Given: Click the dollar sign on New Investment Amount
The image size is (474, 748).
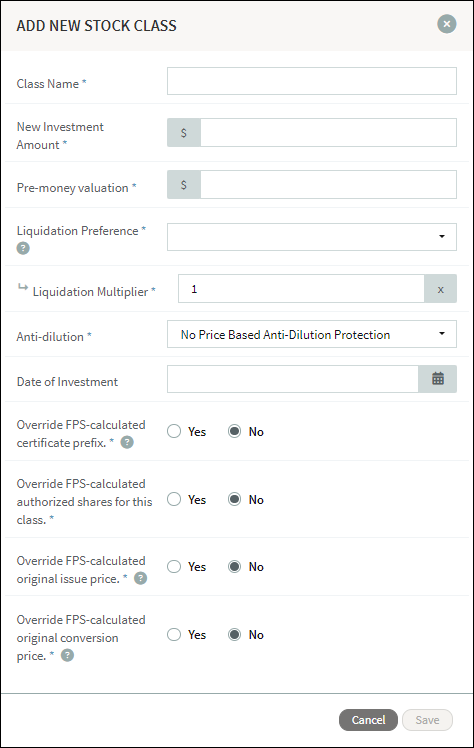Looking at the screenshot, I should point(184,133).
